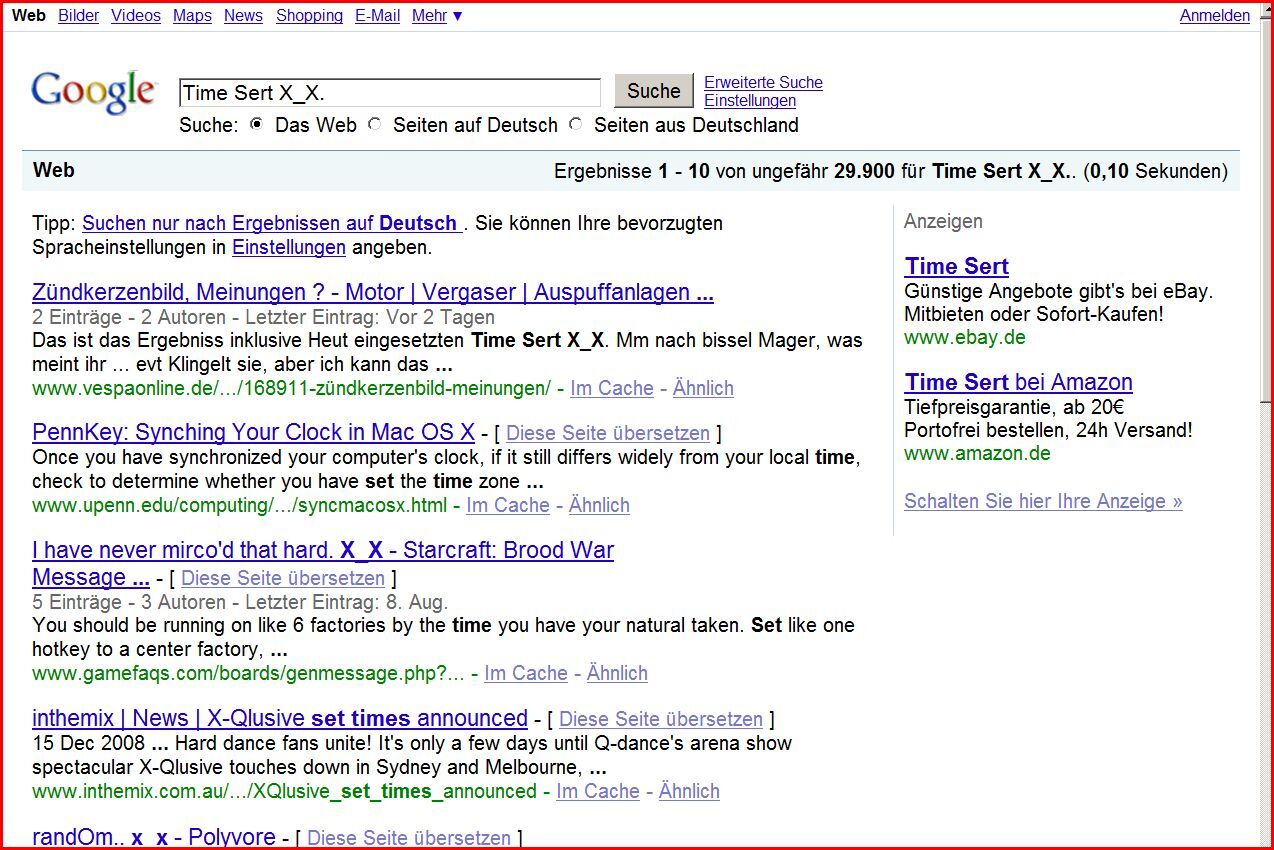
Task: Switch to Videos in top navigation
Action: (x=135, y=16)
